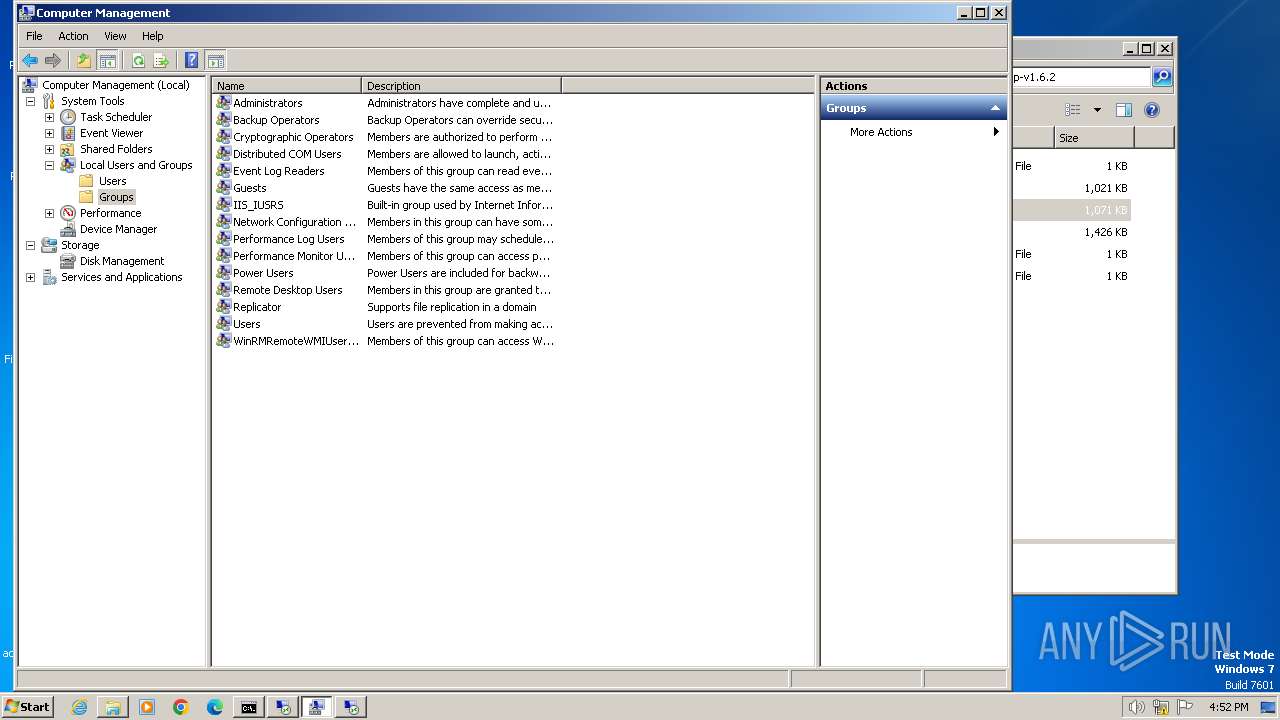This screenshot has height=720, width=1280.
Task: Click the Power Users group icon
Action: point(223,273)
